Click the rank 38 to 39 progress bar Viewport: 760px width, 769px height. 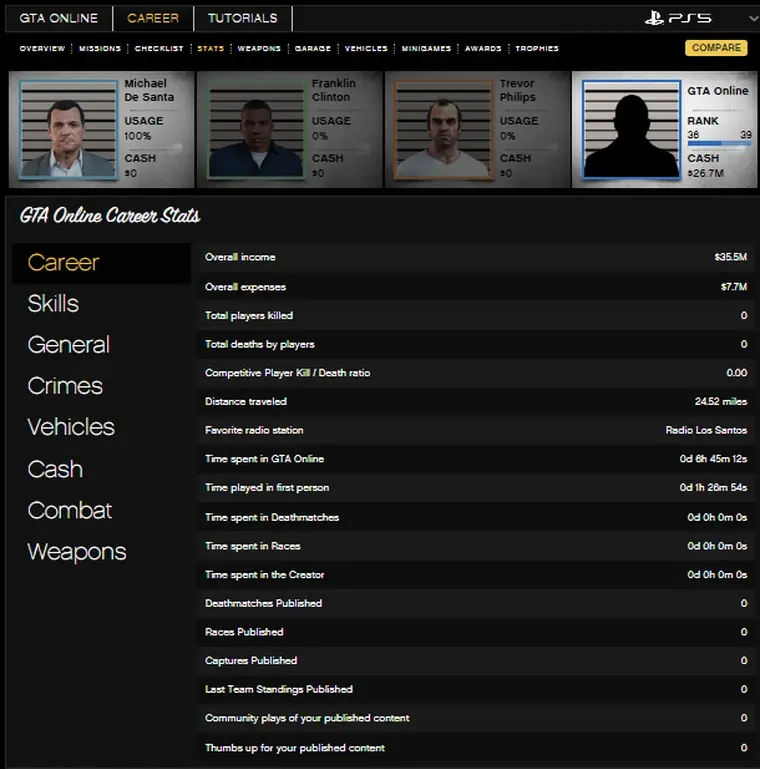pyautogui.click(x=719, y=143)
